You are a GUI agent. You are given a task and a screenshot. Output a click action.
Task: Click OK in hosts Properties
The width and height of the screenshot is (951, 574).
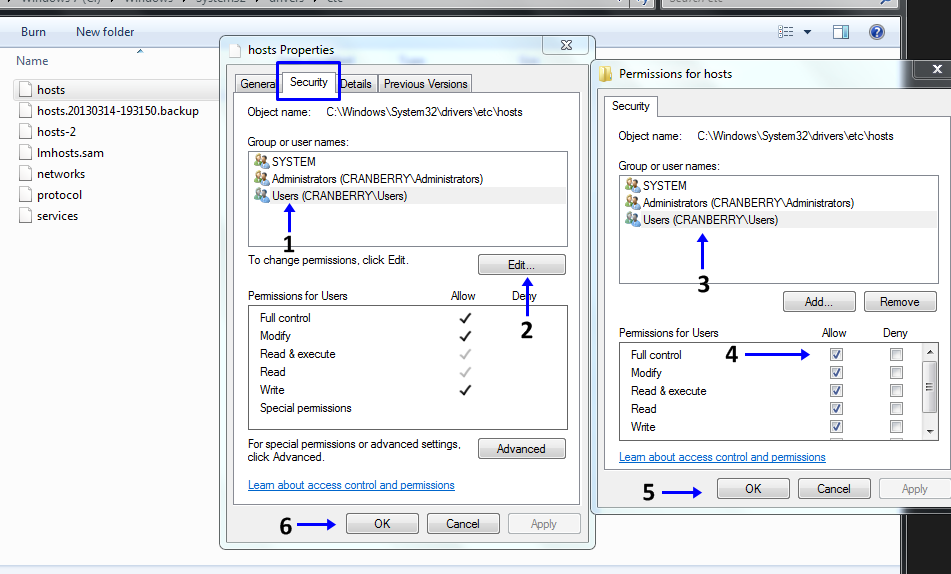382,524
